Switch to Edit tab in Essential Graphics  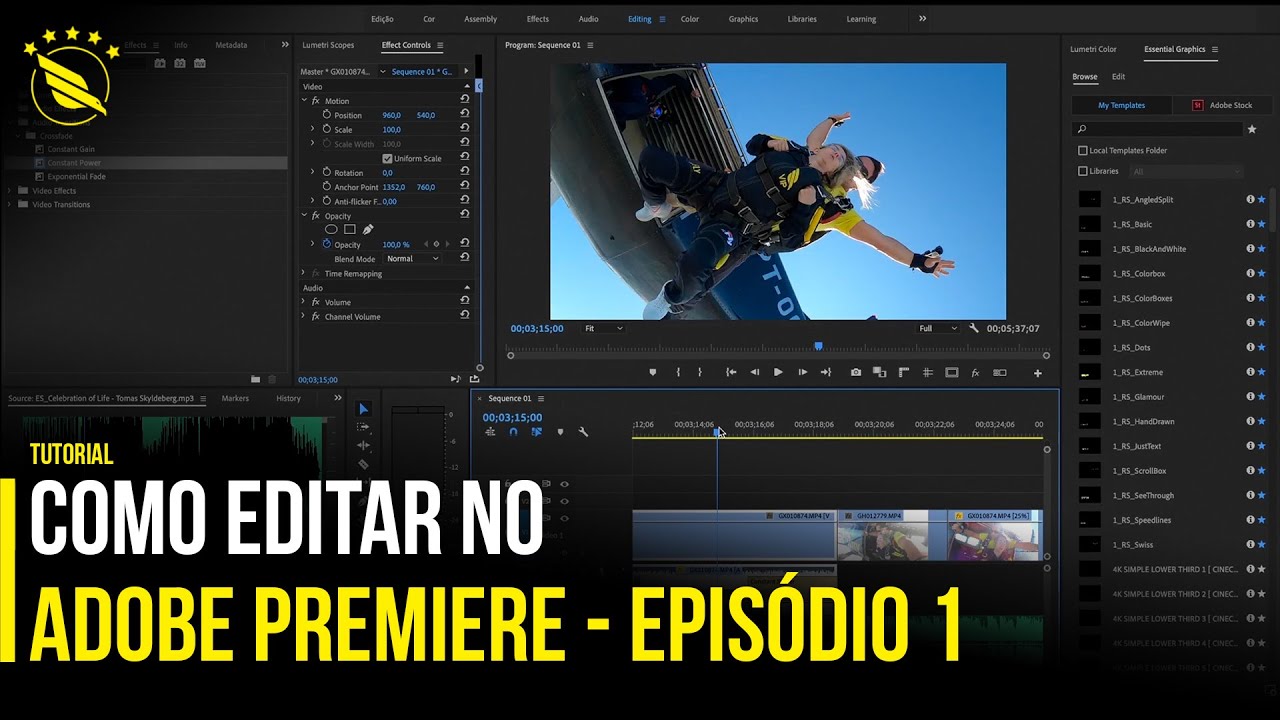1118,77
